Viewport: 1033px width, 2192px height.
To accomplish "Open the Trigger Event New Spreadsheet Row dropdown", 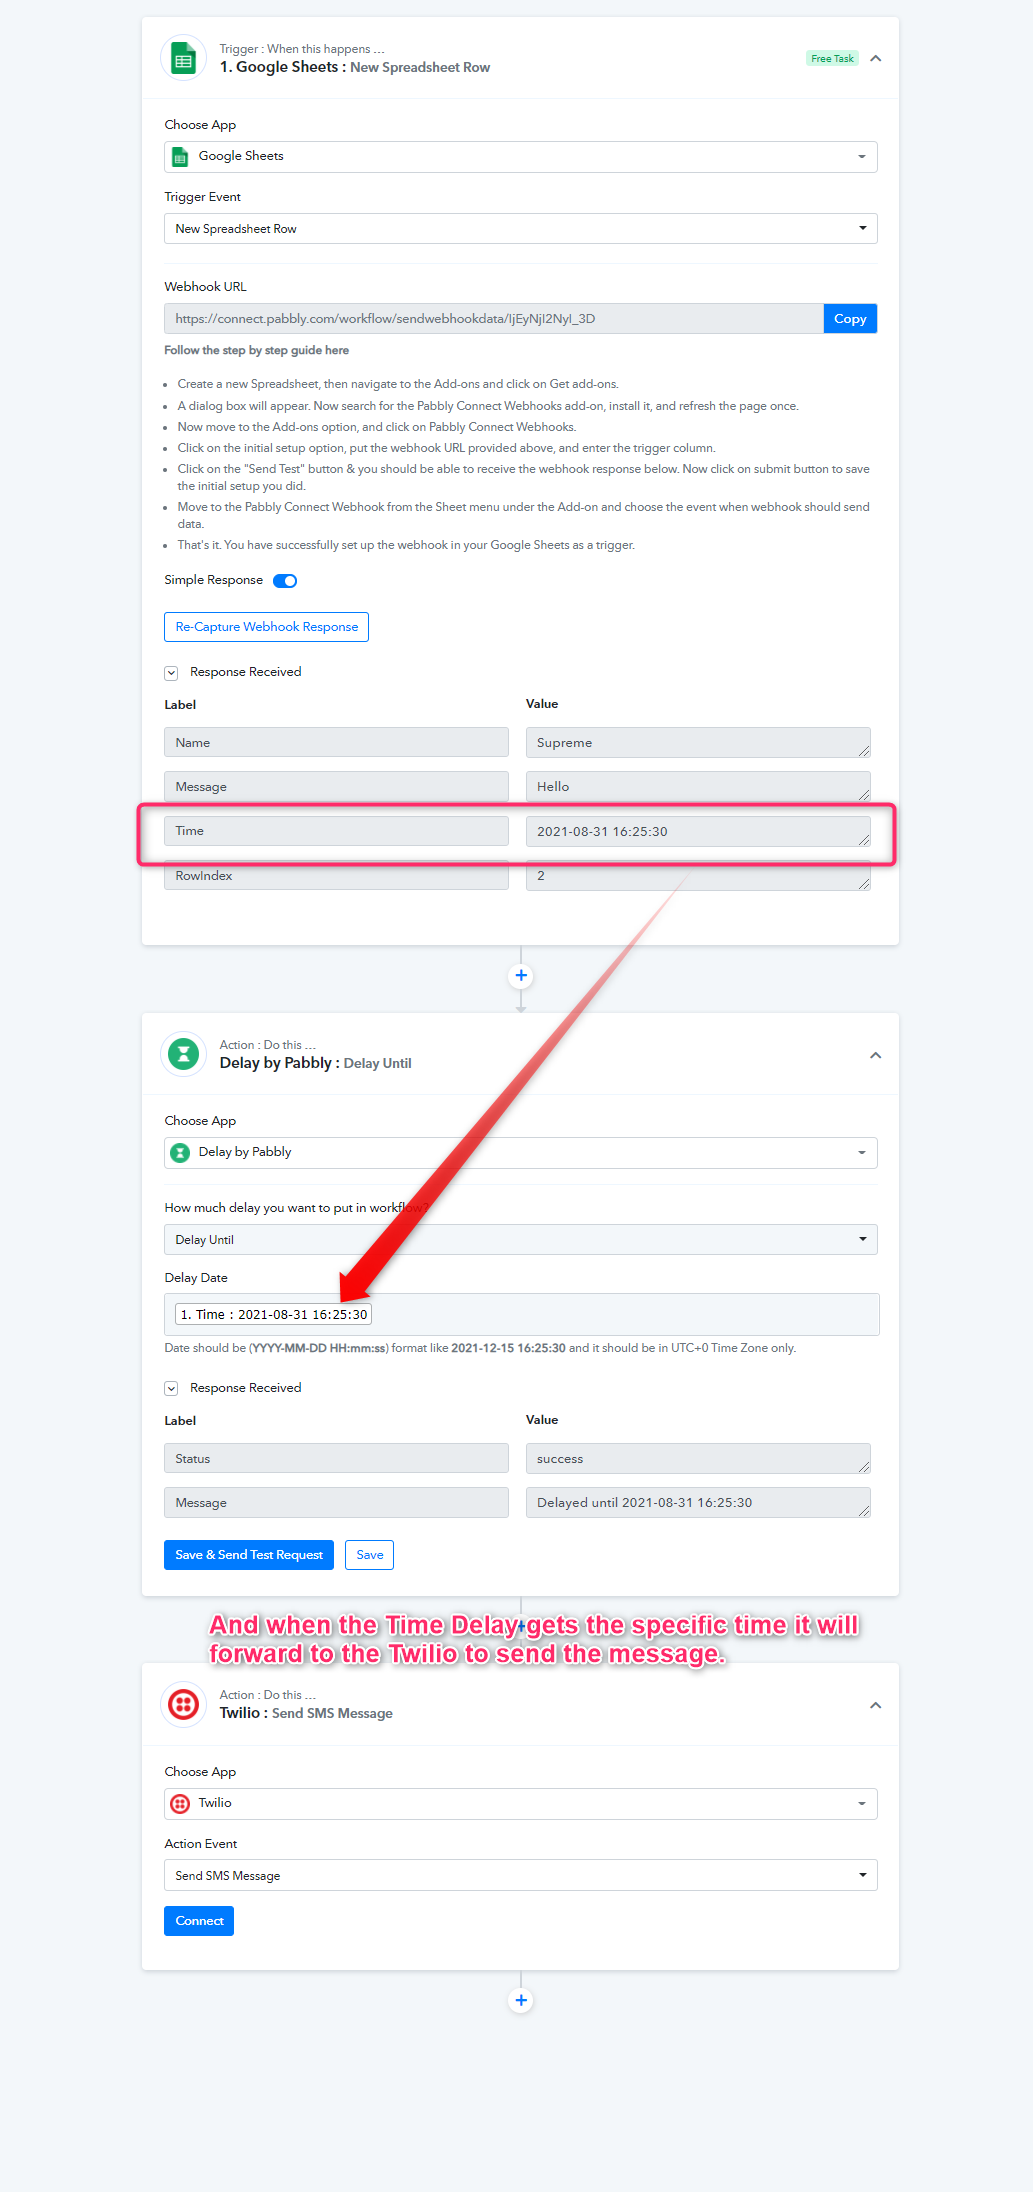I will coord(521,229).
